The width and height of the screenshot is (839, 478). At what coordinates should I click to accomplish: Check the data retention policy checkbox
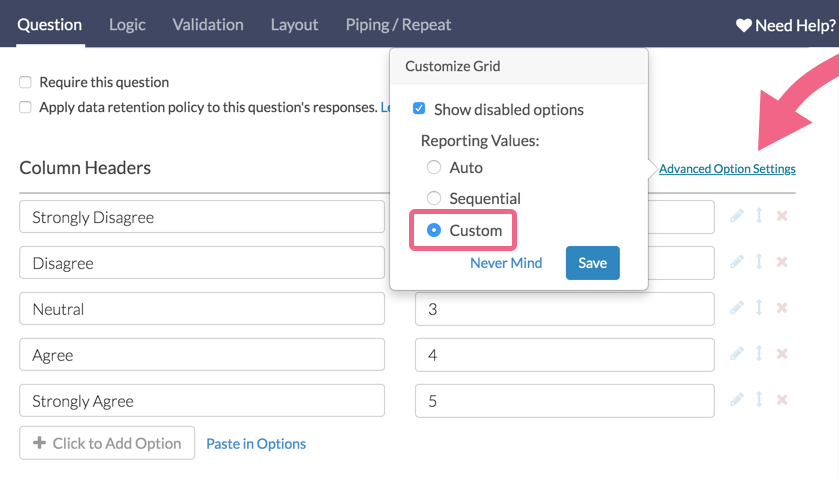pyautogui.click(x=26, y=107)
